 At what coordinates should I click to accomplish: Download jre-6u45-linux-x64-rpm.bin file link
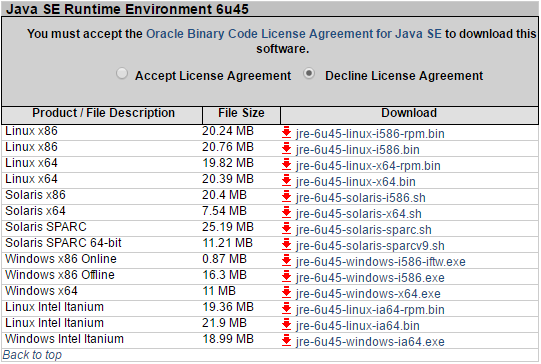(368, 166)
